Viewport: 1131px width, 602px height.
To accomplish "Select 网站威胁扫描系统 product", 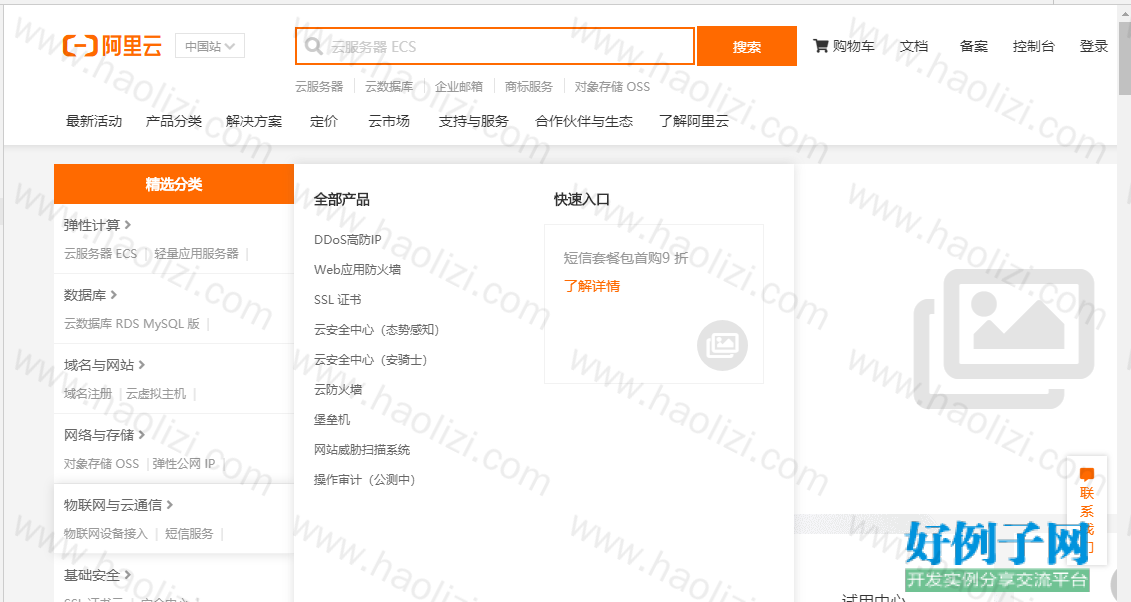I will (x=361, y=450).
